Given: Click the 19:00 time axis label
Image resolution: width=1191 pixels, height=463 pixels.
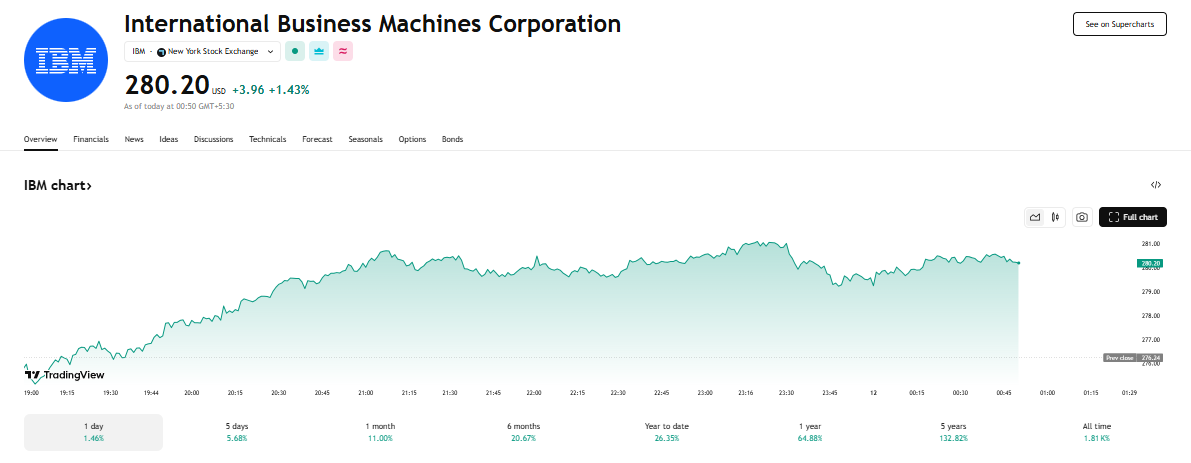Looking at the screenshot, I should tap(32, 392).
